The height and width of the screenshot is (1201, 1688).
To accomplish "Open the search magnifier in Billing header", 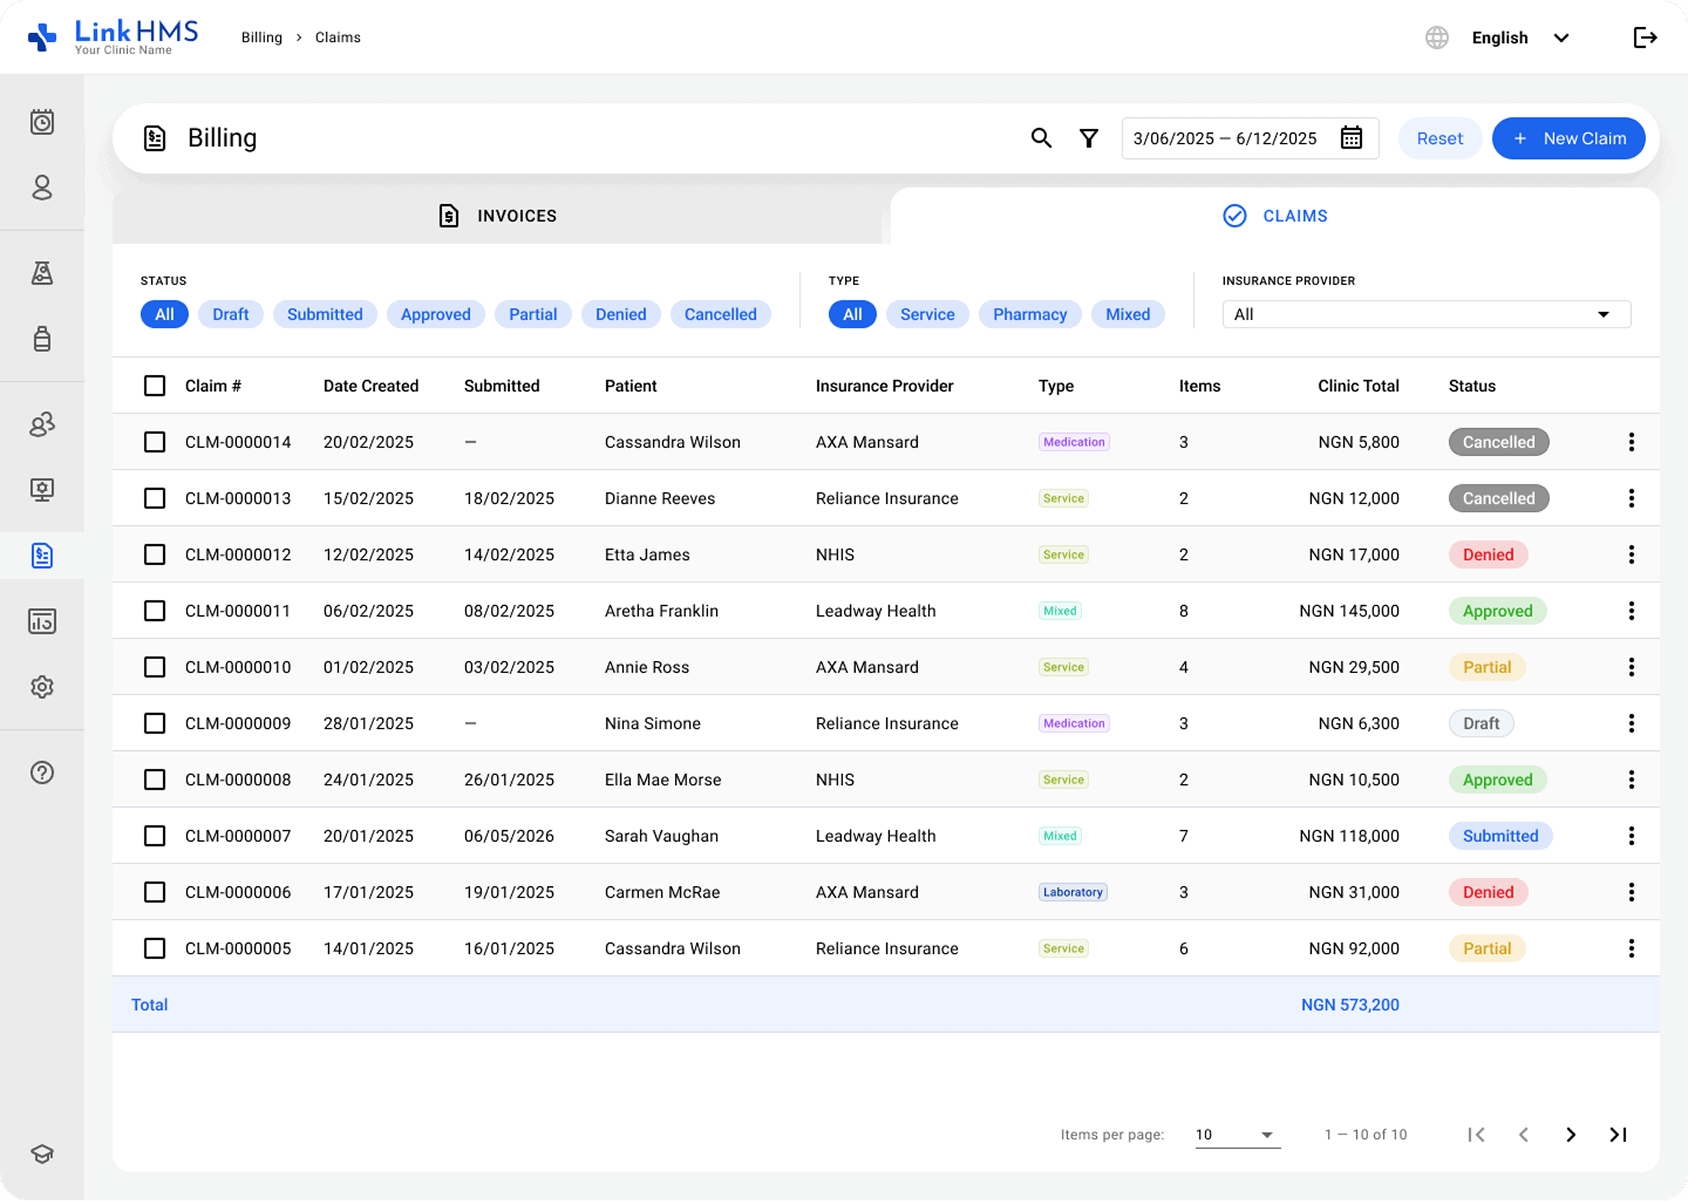I will (1041, 138).
